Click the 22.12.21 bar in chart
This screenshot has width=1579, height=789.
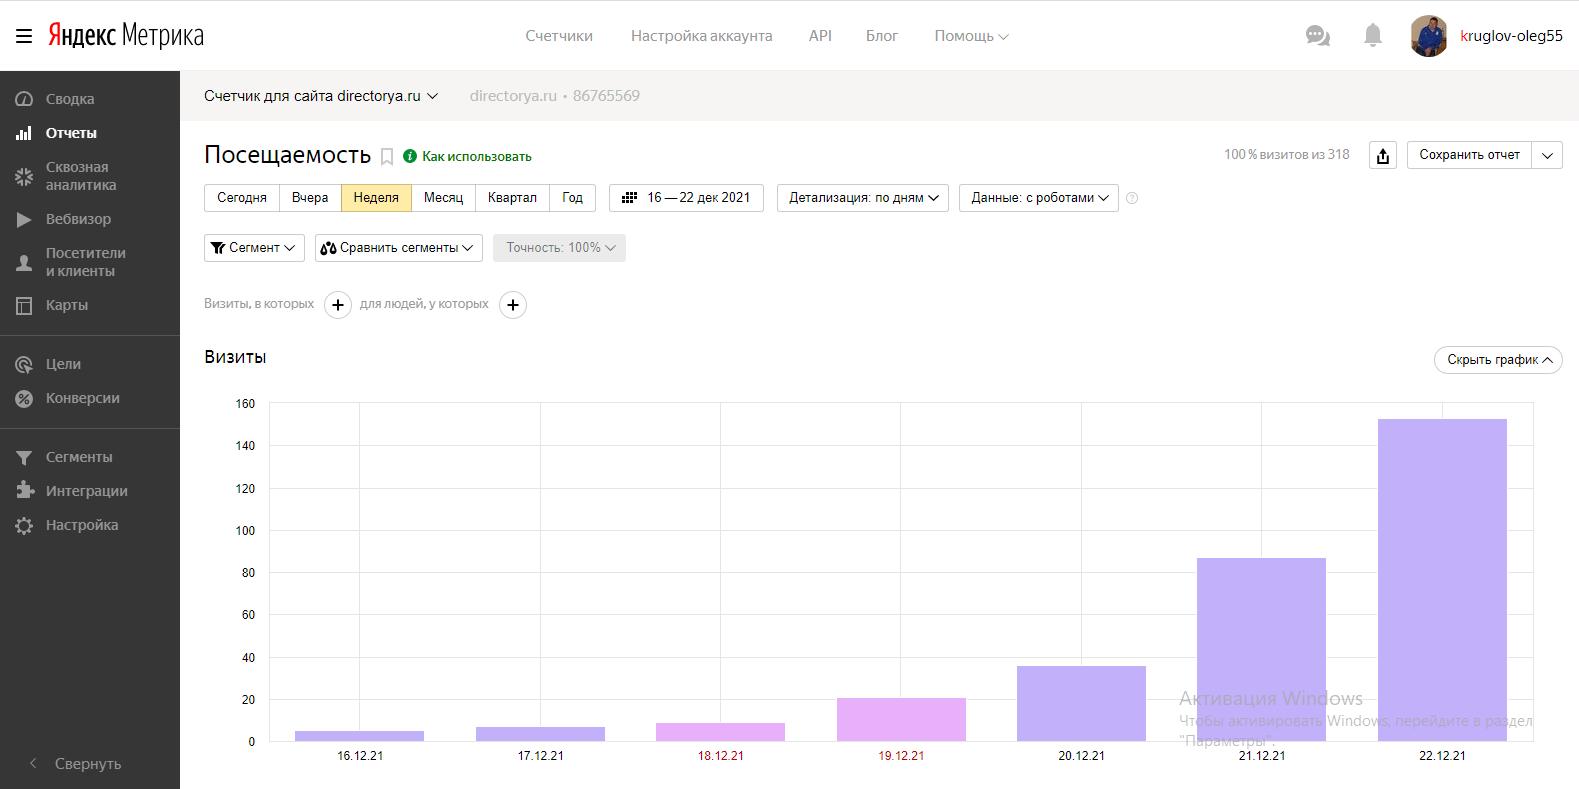coord(1442,580)
